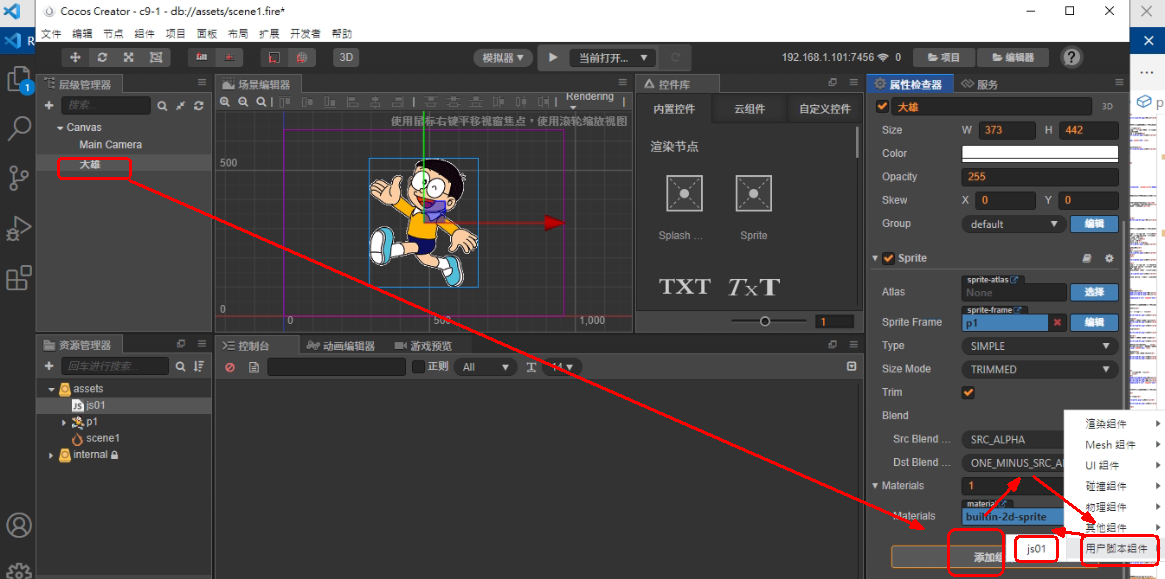Click 编辑 button for Sprite Frame
Image resolution: width=1165 pixels, height=579 pixels.
pyautogui.click(x=1094, y=323)
